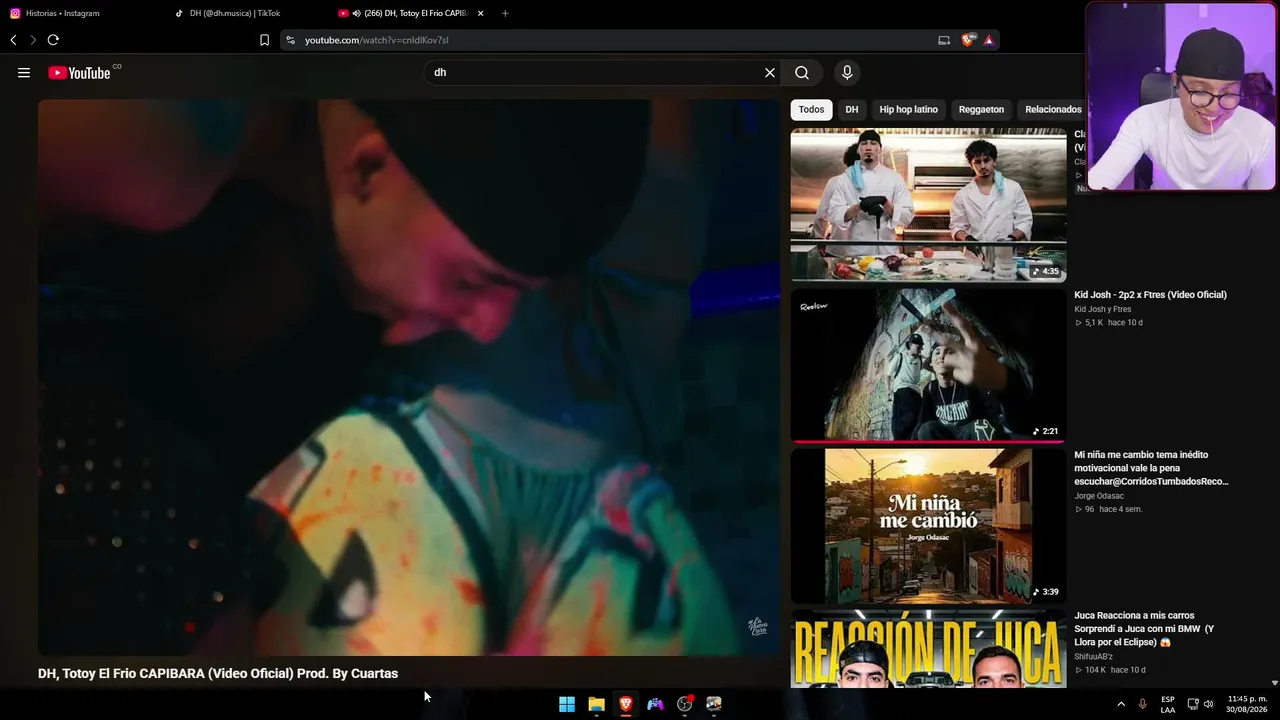This screenshot has height=720, width=1280.
Task: Go forward with the browser forward arrow
Action: point(32,40)
